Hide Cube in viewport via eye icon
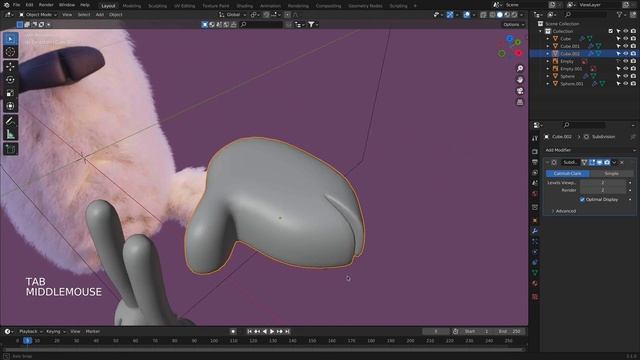The image size is (640, 360). click(626, 39)
